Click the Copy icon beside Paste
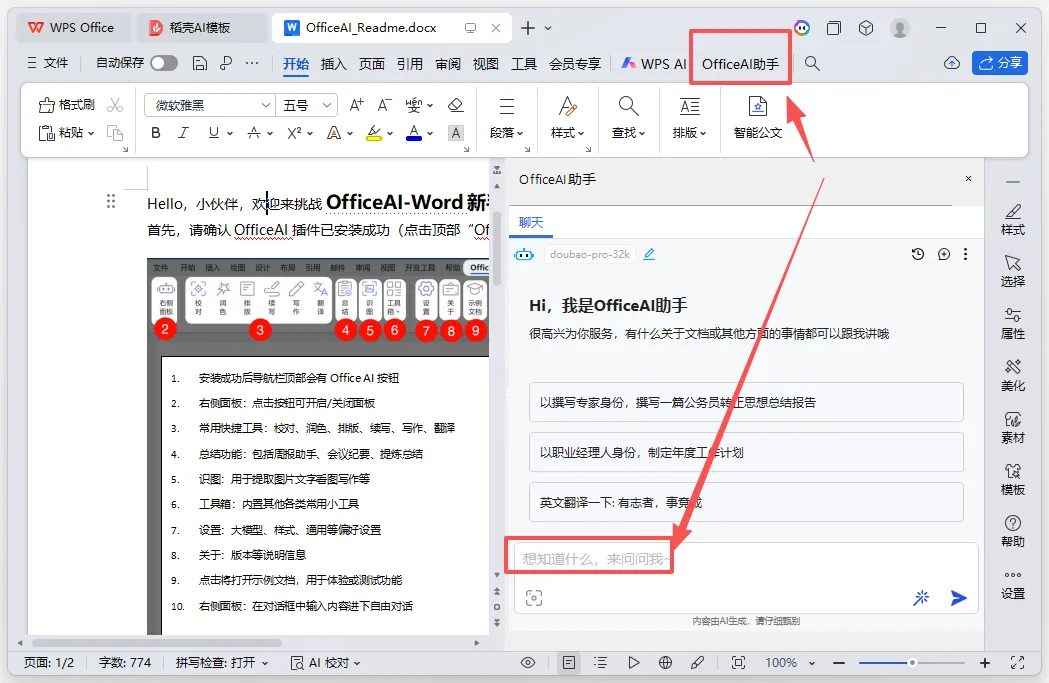Image resolution: width=1049 pixels, height=683 pixels. coord(115,132)
